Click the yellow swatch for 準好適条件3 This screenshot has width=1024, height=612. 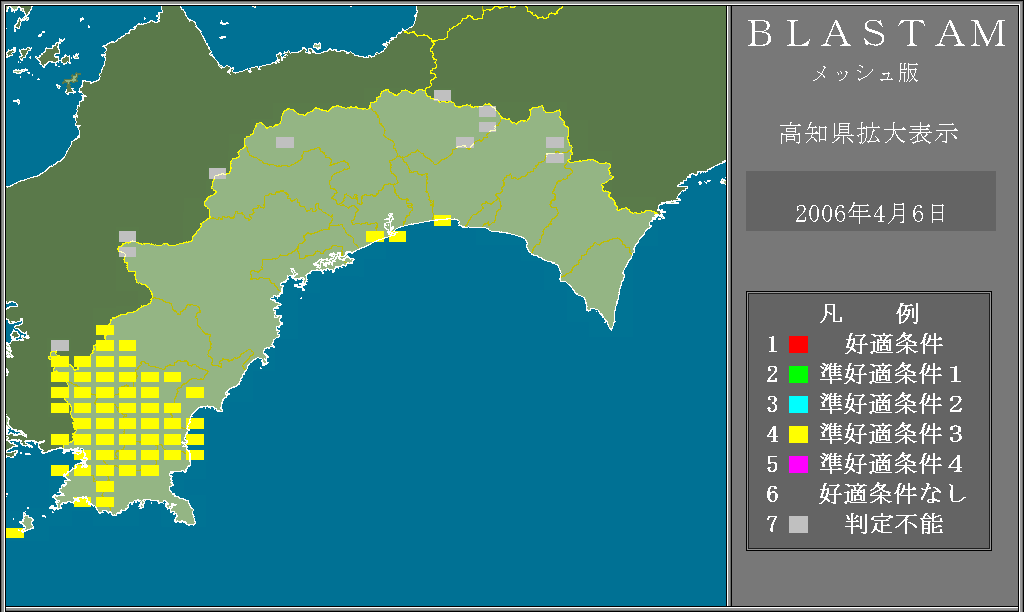[x=798, y=434]
